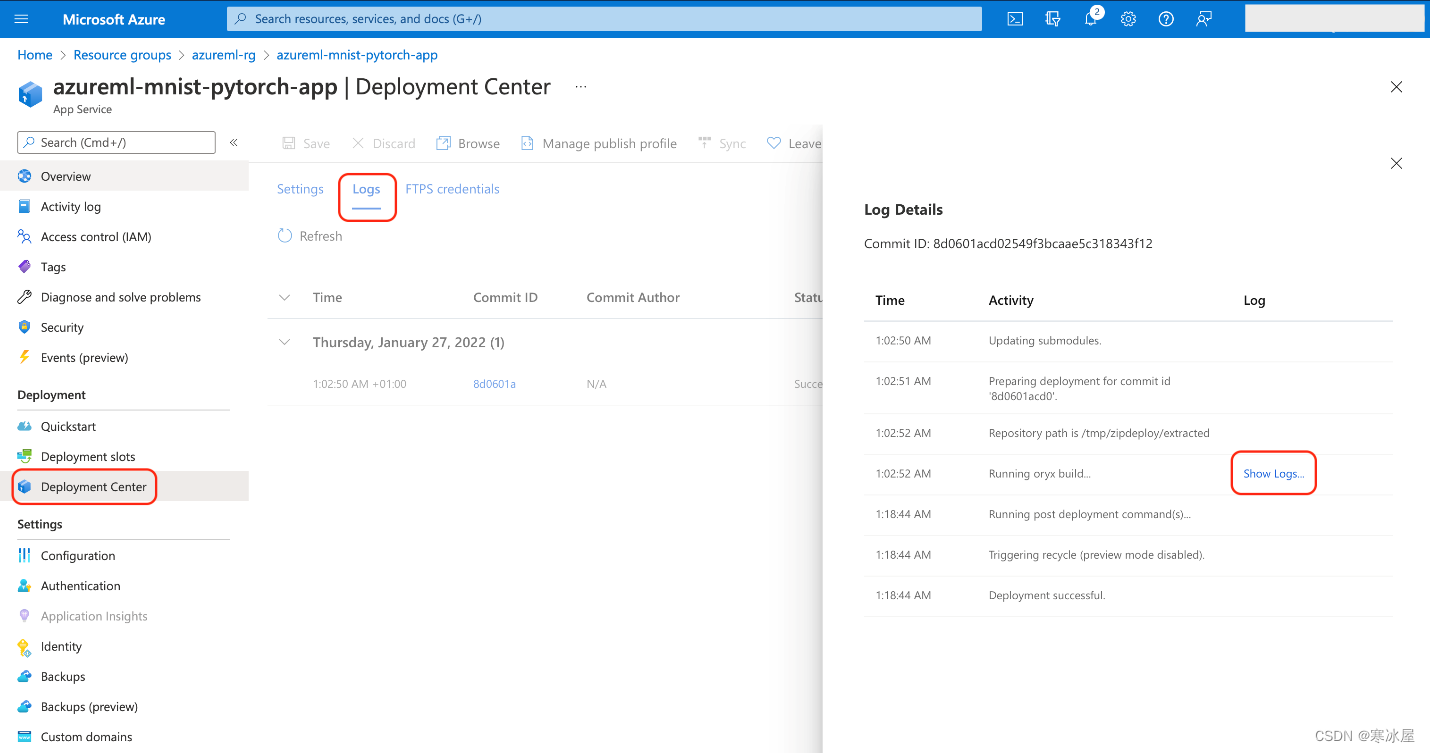Open portal settings gear

point(1128,19)
